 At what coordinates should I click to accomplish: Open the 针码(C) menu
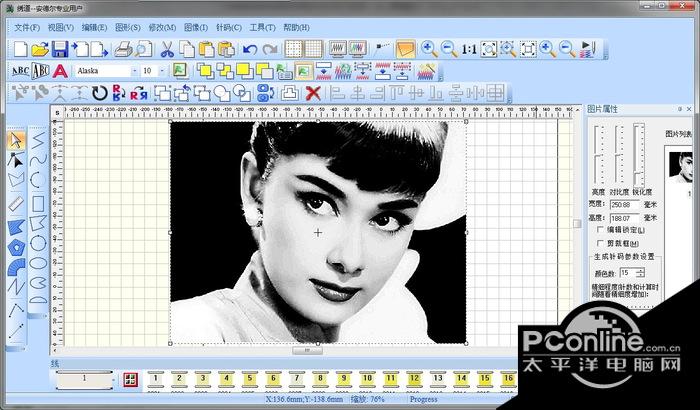(x=229, y=27)
